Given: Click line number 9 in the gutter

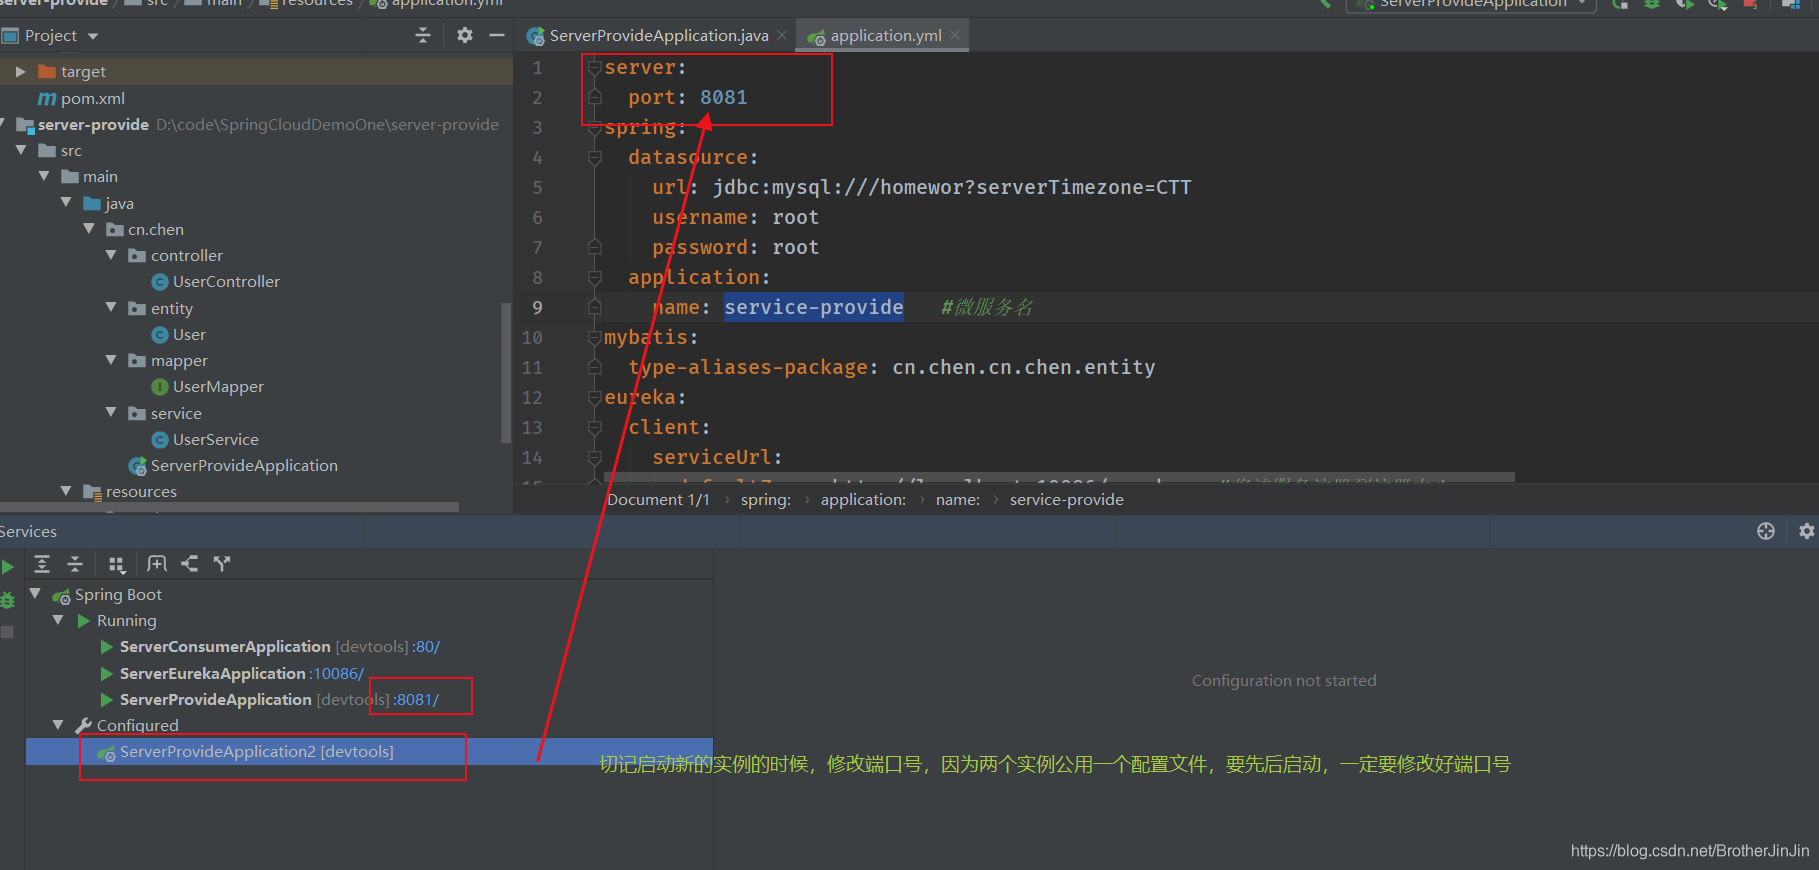Looking at the screenshot, I should tap(537, 308).
